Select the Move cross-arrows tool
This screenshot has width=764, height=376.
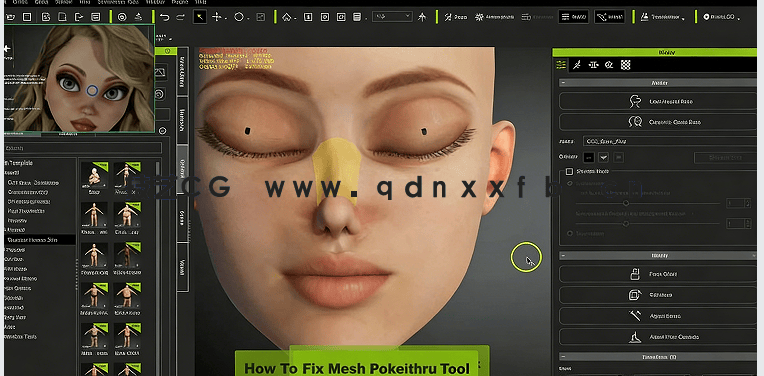(x=216, y=17)
